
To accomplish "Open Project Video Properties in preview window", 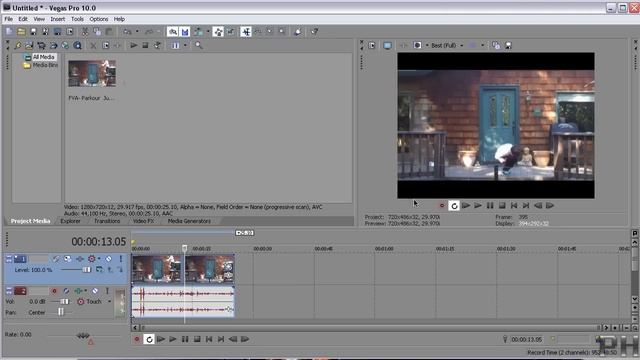I will 372,45.
